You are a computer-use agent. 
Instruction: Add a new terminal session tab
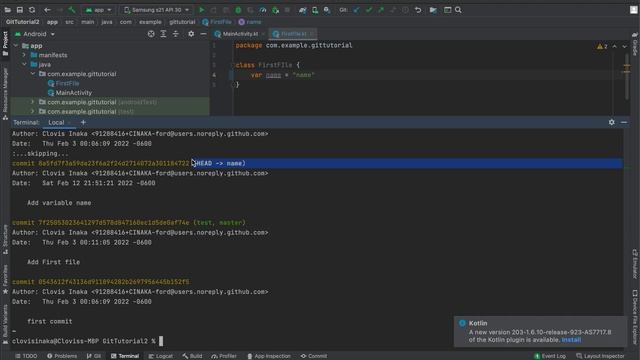click(x=83, y=122)
